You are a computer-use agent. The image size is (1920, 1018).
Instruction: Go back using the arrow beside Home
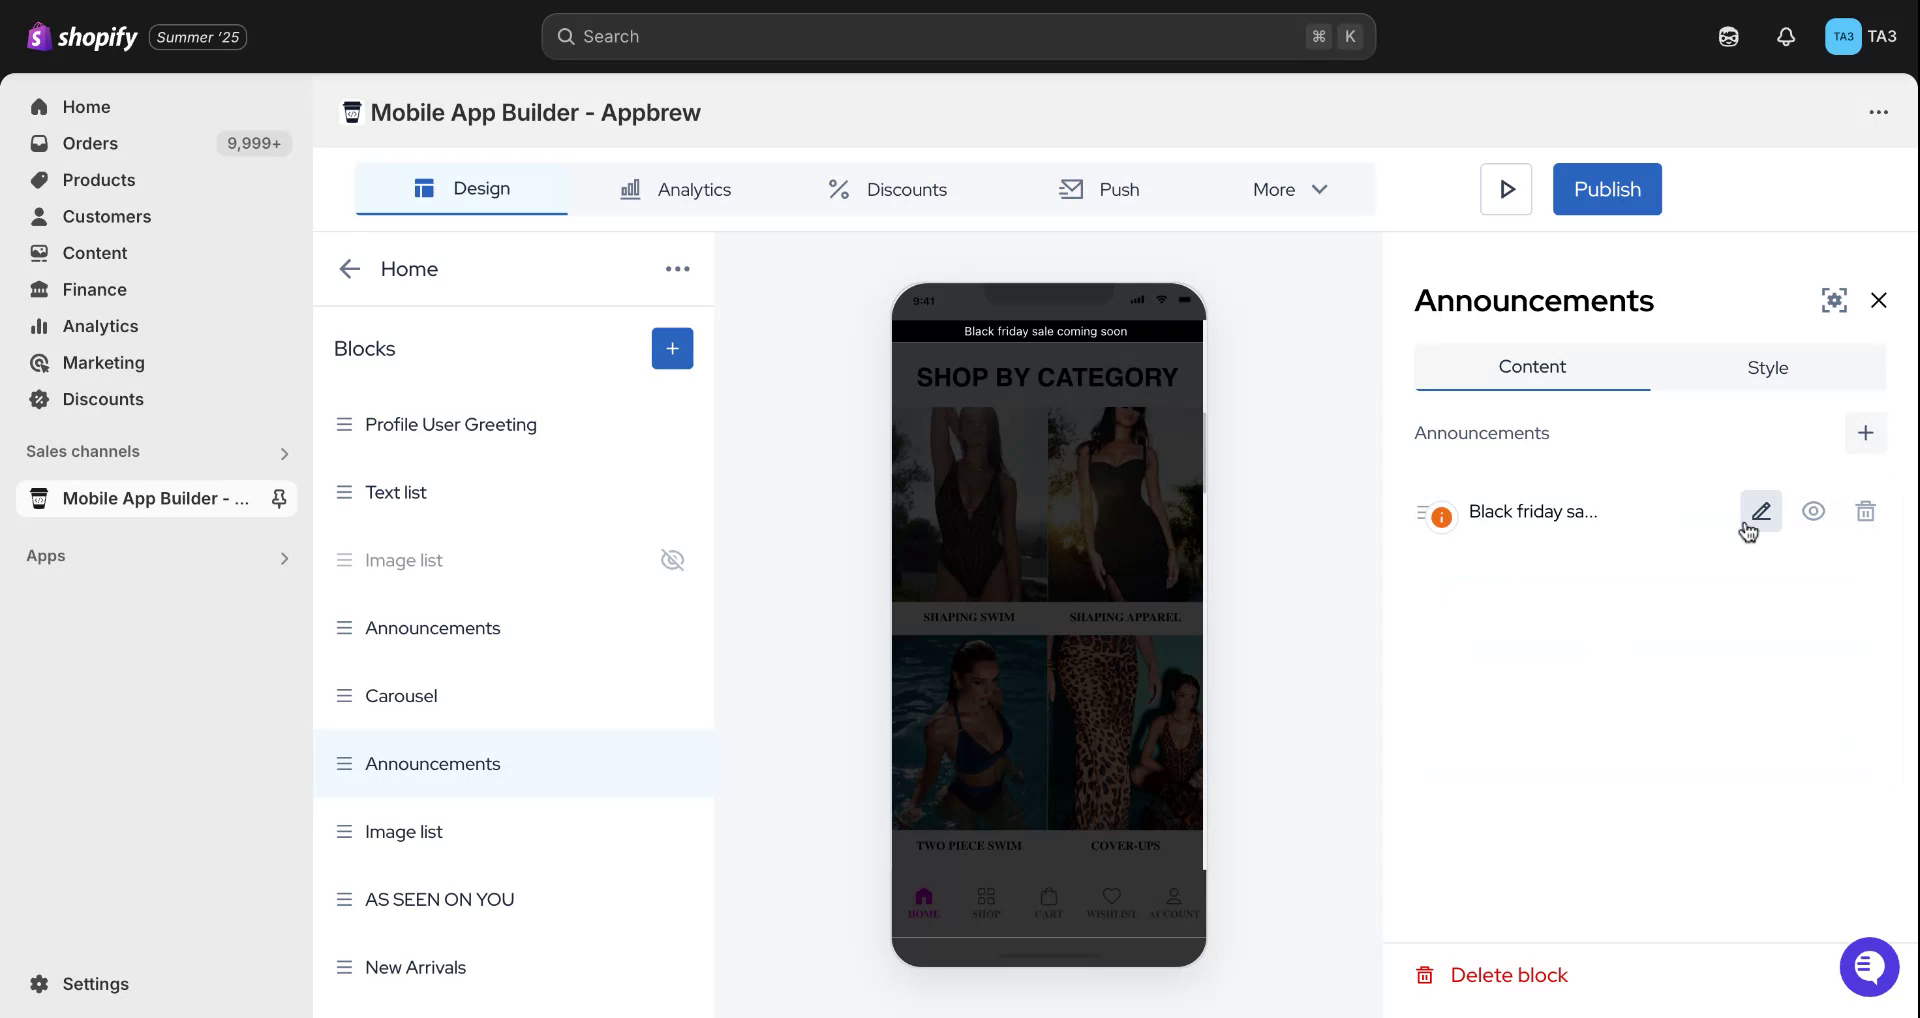click(349, 269)
